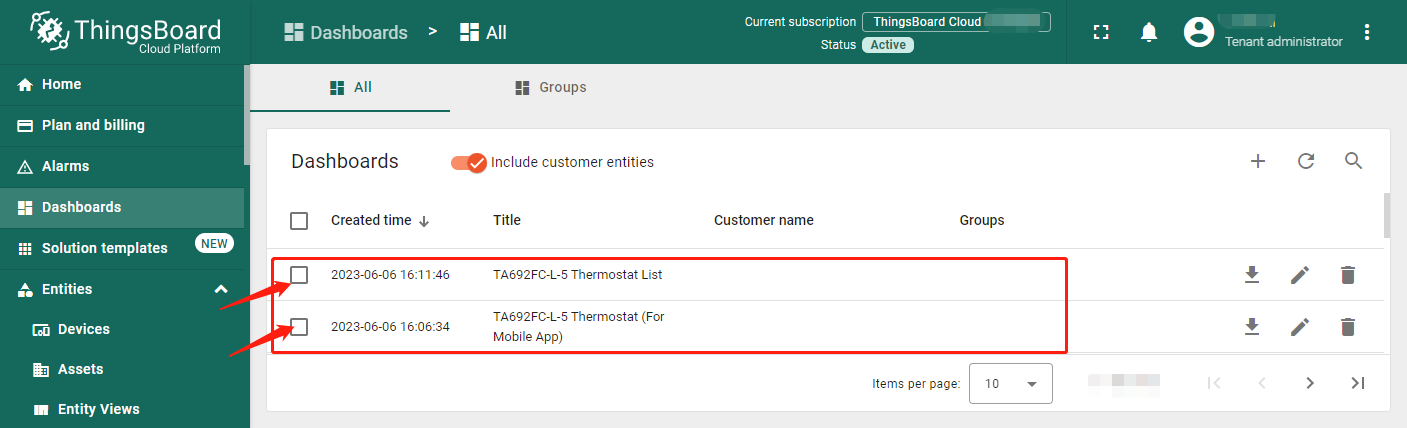Go to the previous page
Screen dimensions: 1407x428
click(1262, 383)
